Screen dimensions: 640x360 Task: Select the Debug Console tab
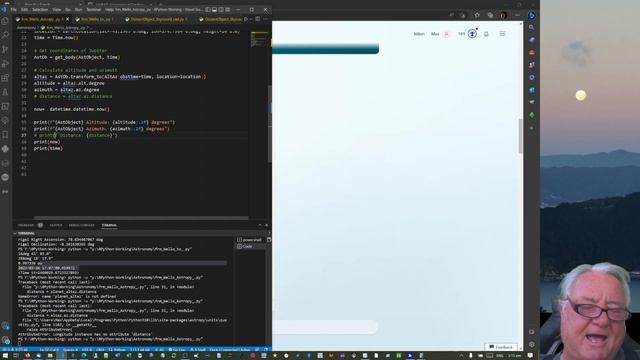point(82,225)
